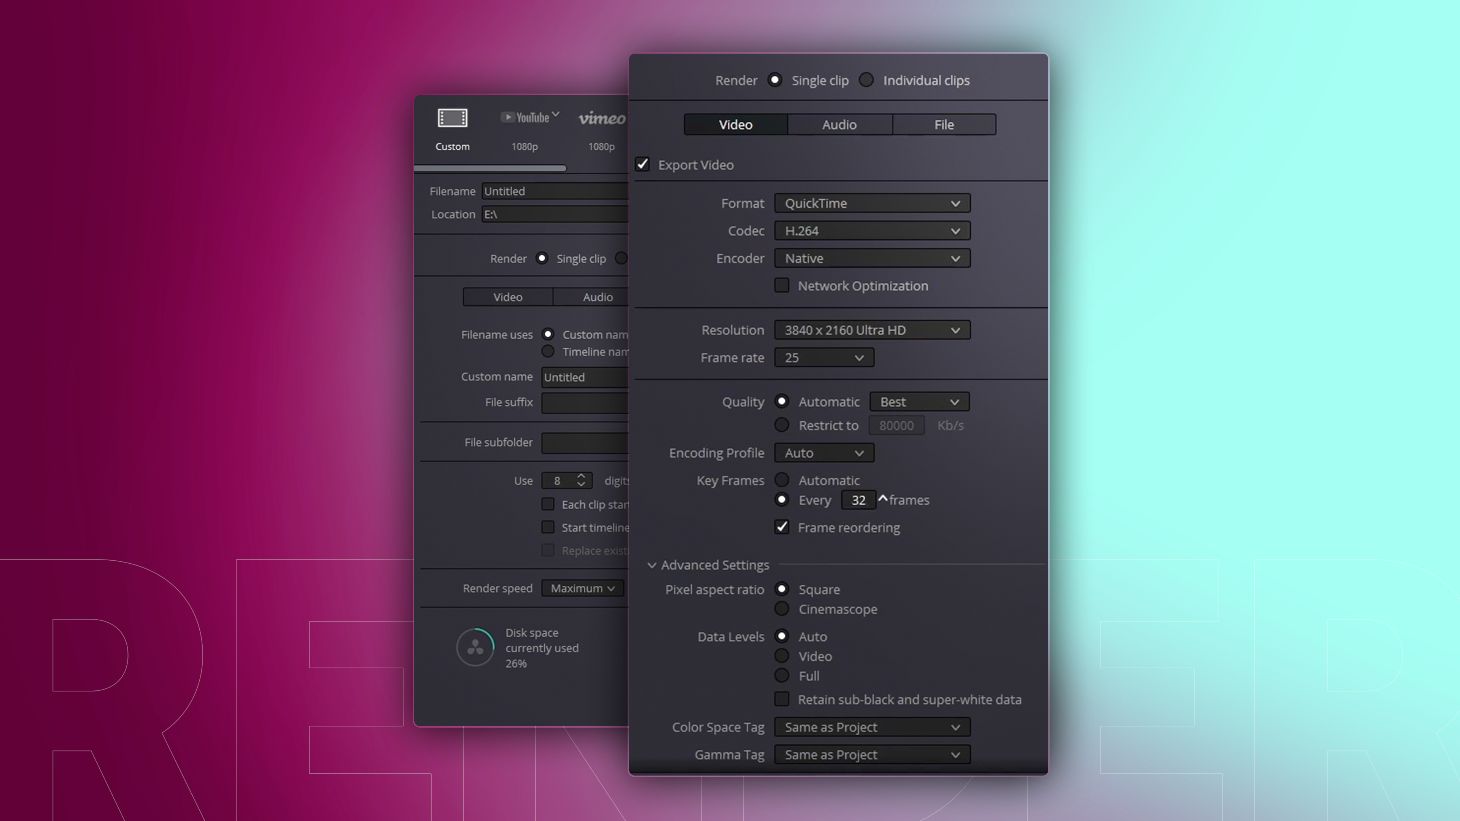Select the Custom render preset icon
The width and height of the screenshot is (1460, 821).
click(x=452, y=119)
